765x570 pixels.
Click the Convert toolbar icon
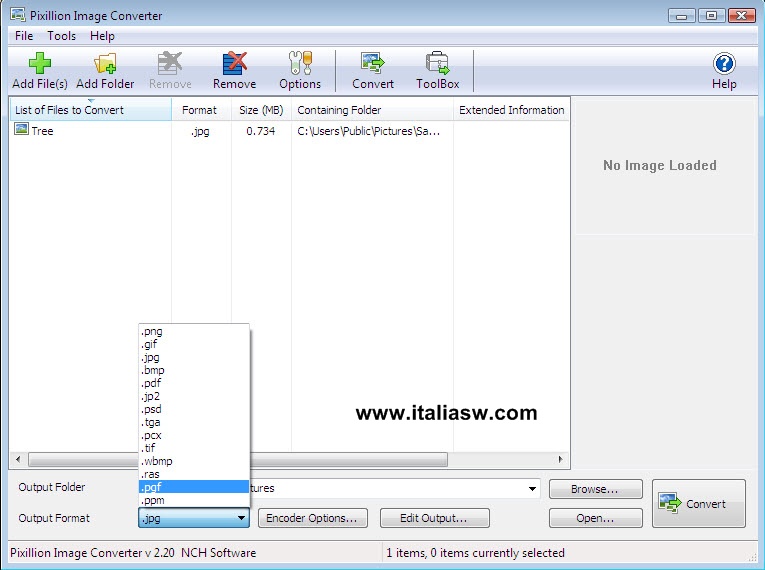(373, 64)
